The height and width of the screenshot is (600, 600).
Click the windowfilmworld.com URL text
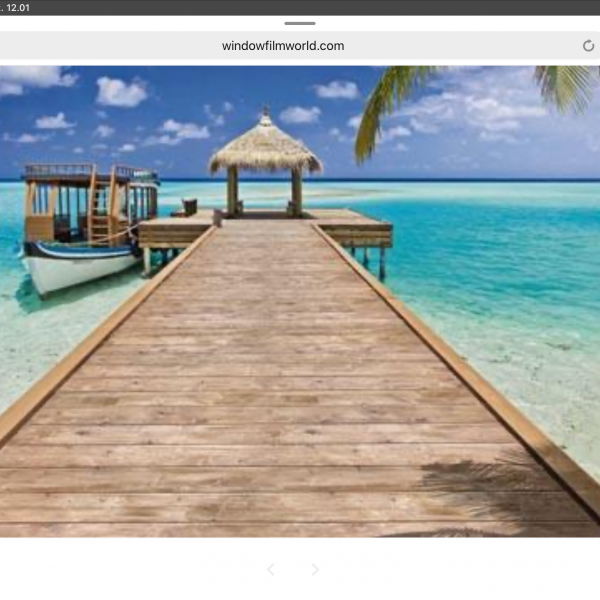pos(283,46)
